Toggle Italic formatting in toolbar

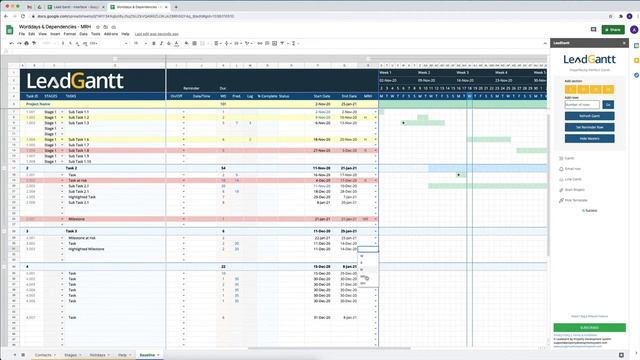[161, 43]
